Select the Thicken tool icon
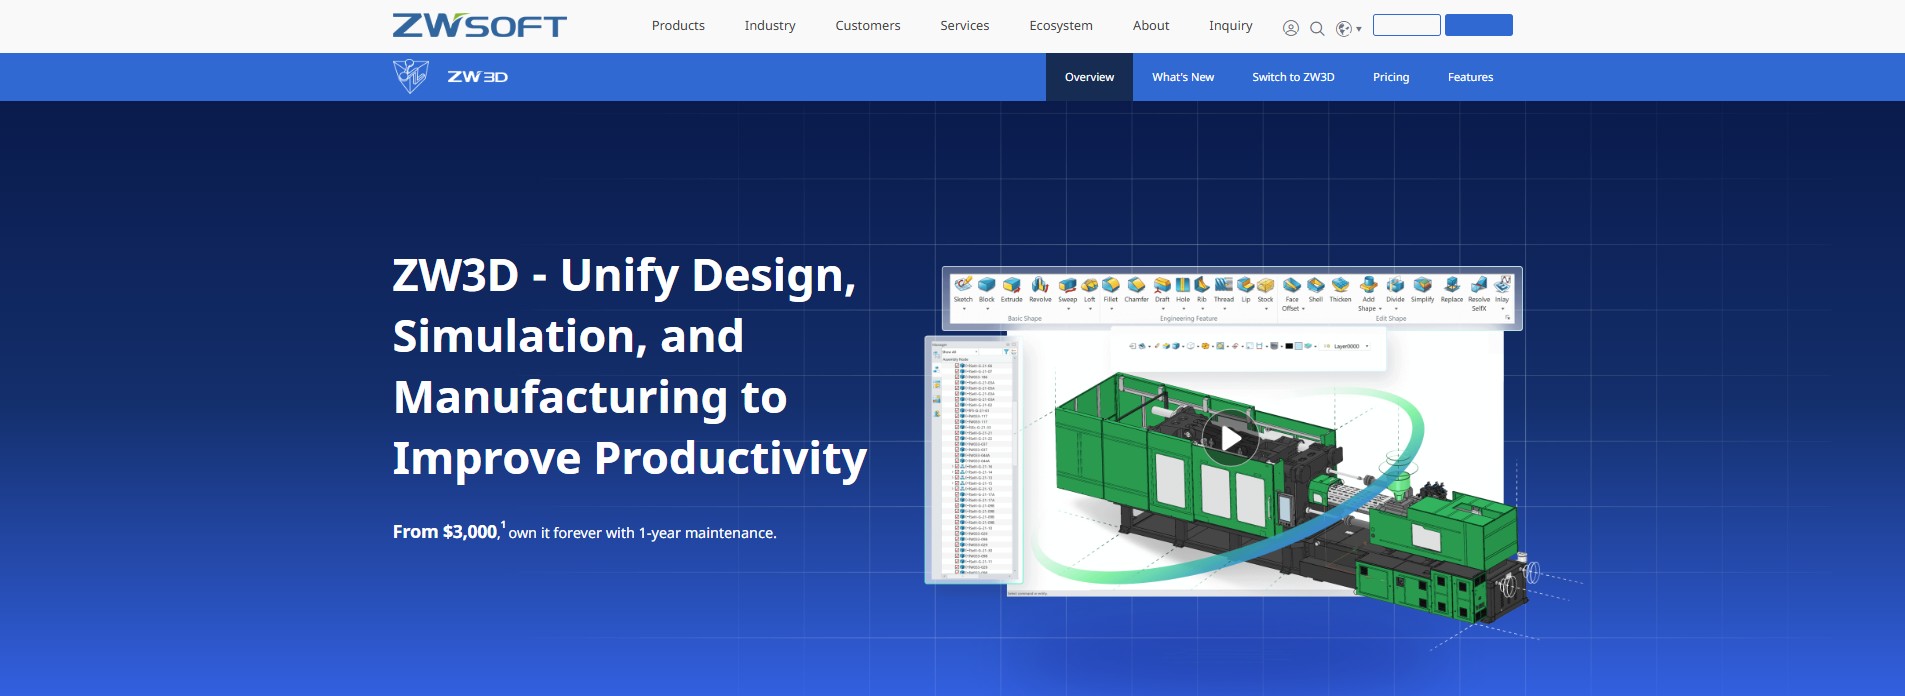1905x696 pixels. [1340, 285]
